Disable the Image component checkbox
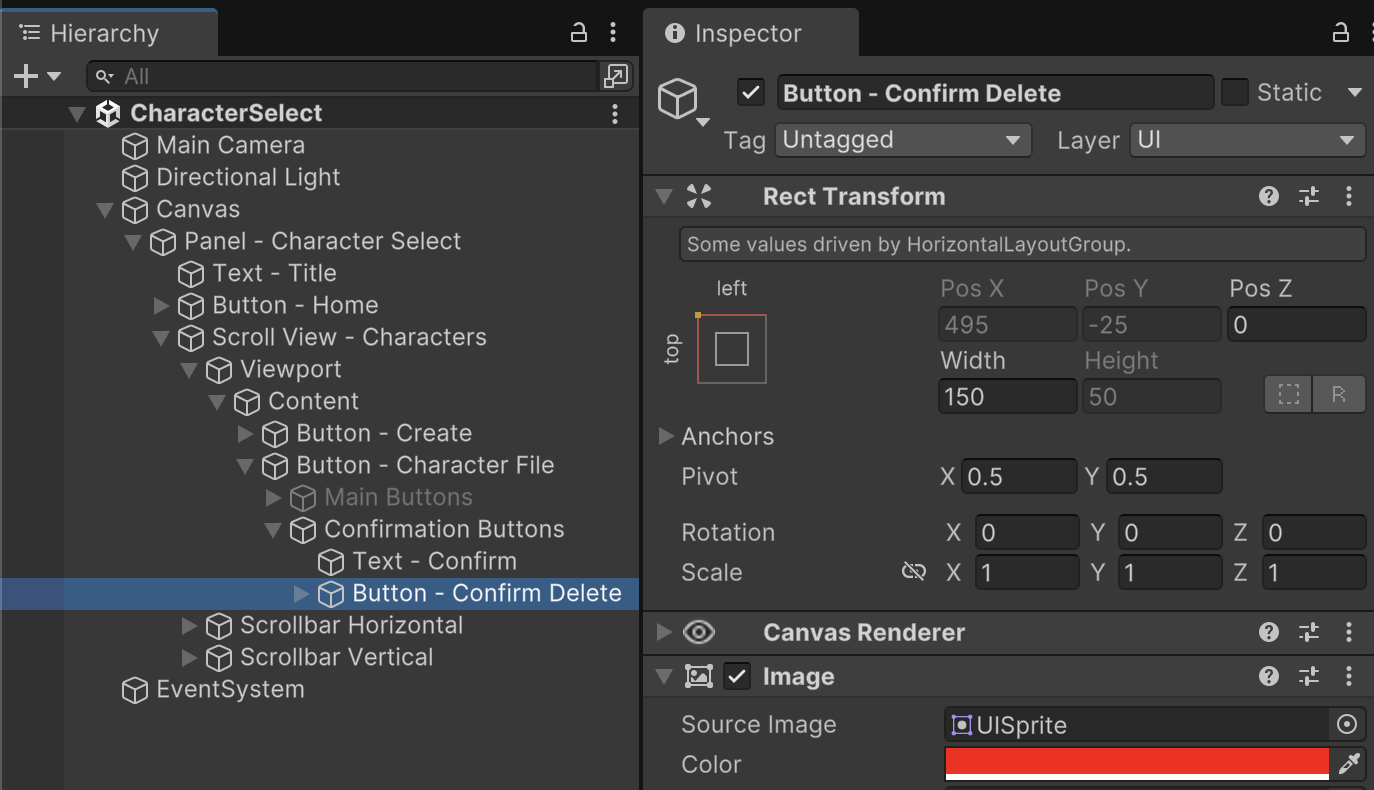The width and height of the screenshot is (1374, 790). (x=737, y=677)
